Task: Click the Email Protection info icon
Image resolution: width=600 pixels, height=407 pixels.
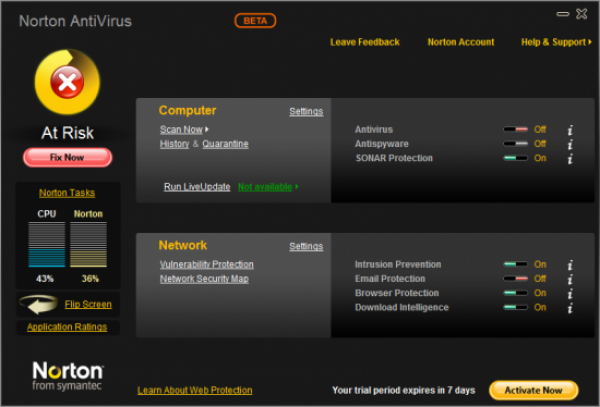Action: pos(570,280)
